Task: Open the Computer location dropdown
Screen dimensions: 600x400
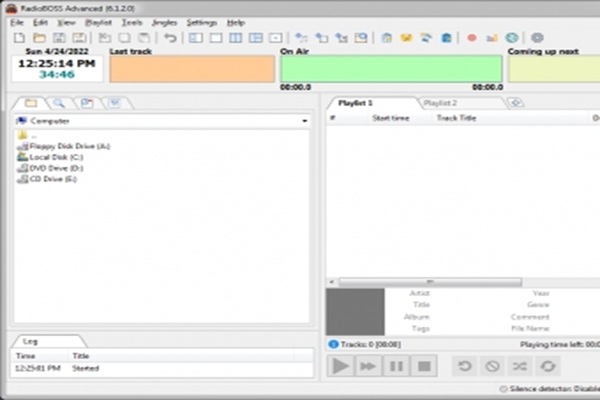Action: tap(304, 121)
